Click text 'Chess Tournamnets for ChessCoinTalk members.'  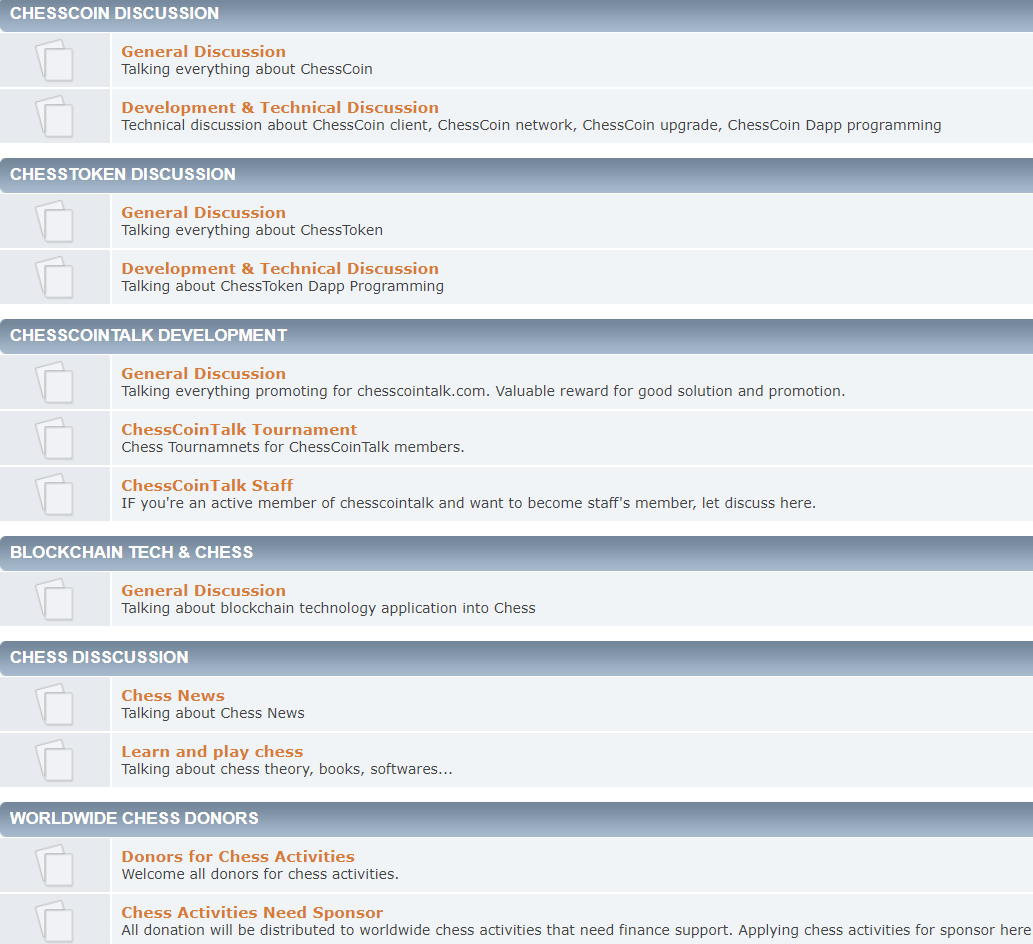[x=293, y=447]
